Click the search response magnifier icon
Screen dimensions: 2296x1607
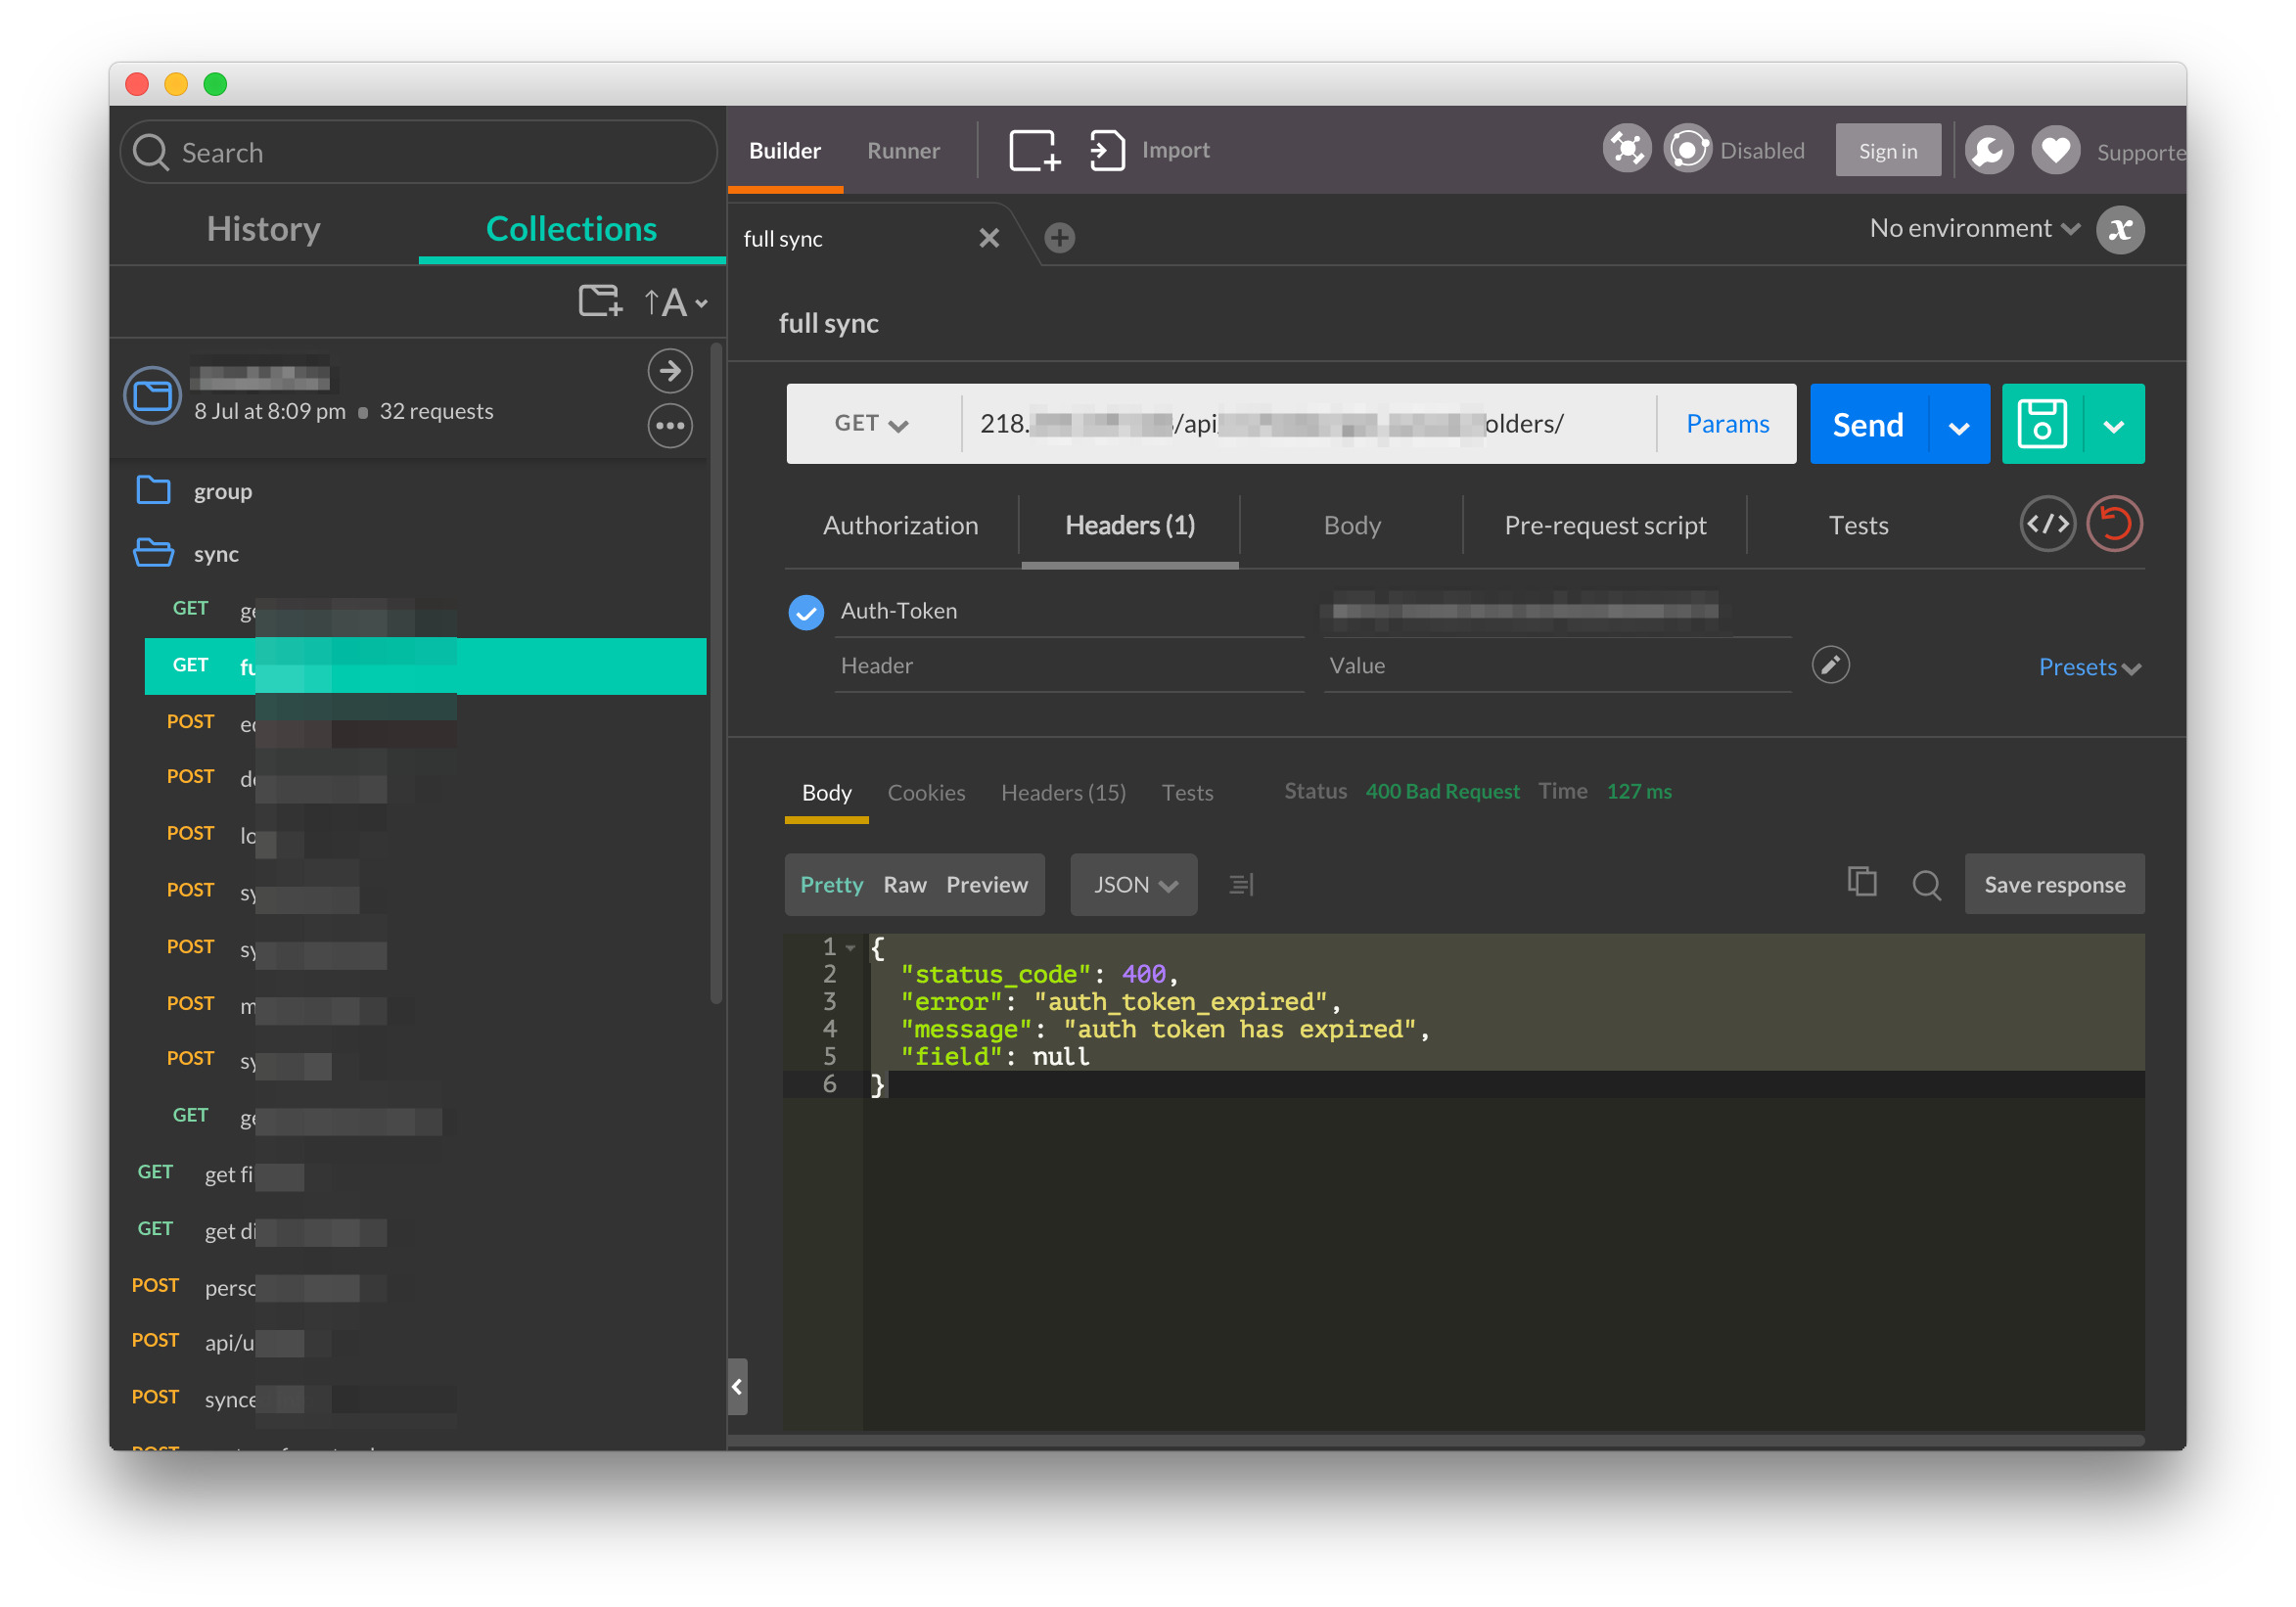pyautogui.click(x=1926, y=885)
